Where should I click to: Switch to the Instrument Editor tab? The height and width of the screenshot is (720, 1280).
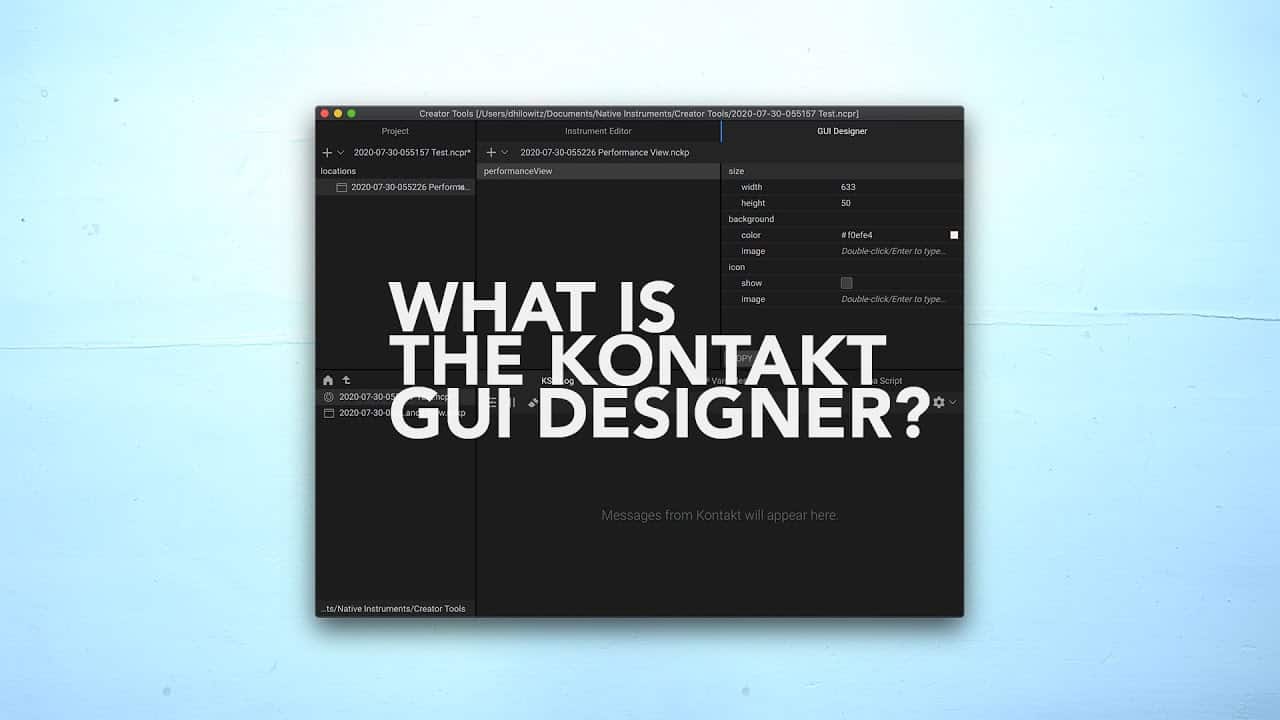pos(598,131)
